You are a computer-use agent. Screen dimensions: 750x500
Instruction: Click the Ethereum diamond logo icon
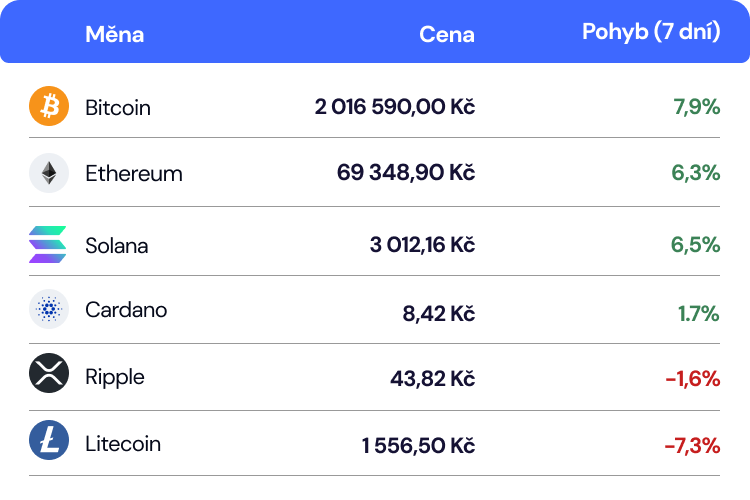[x=48, y=173]
